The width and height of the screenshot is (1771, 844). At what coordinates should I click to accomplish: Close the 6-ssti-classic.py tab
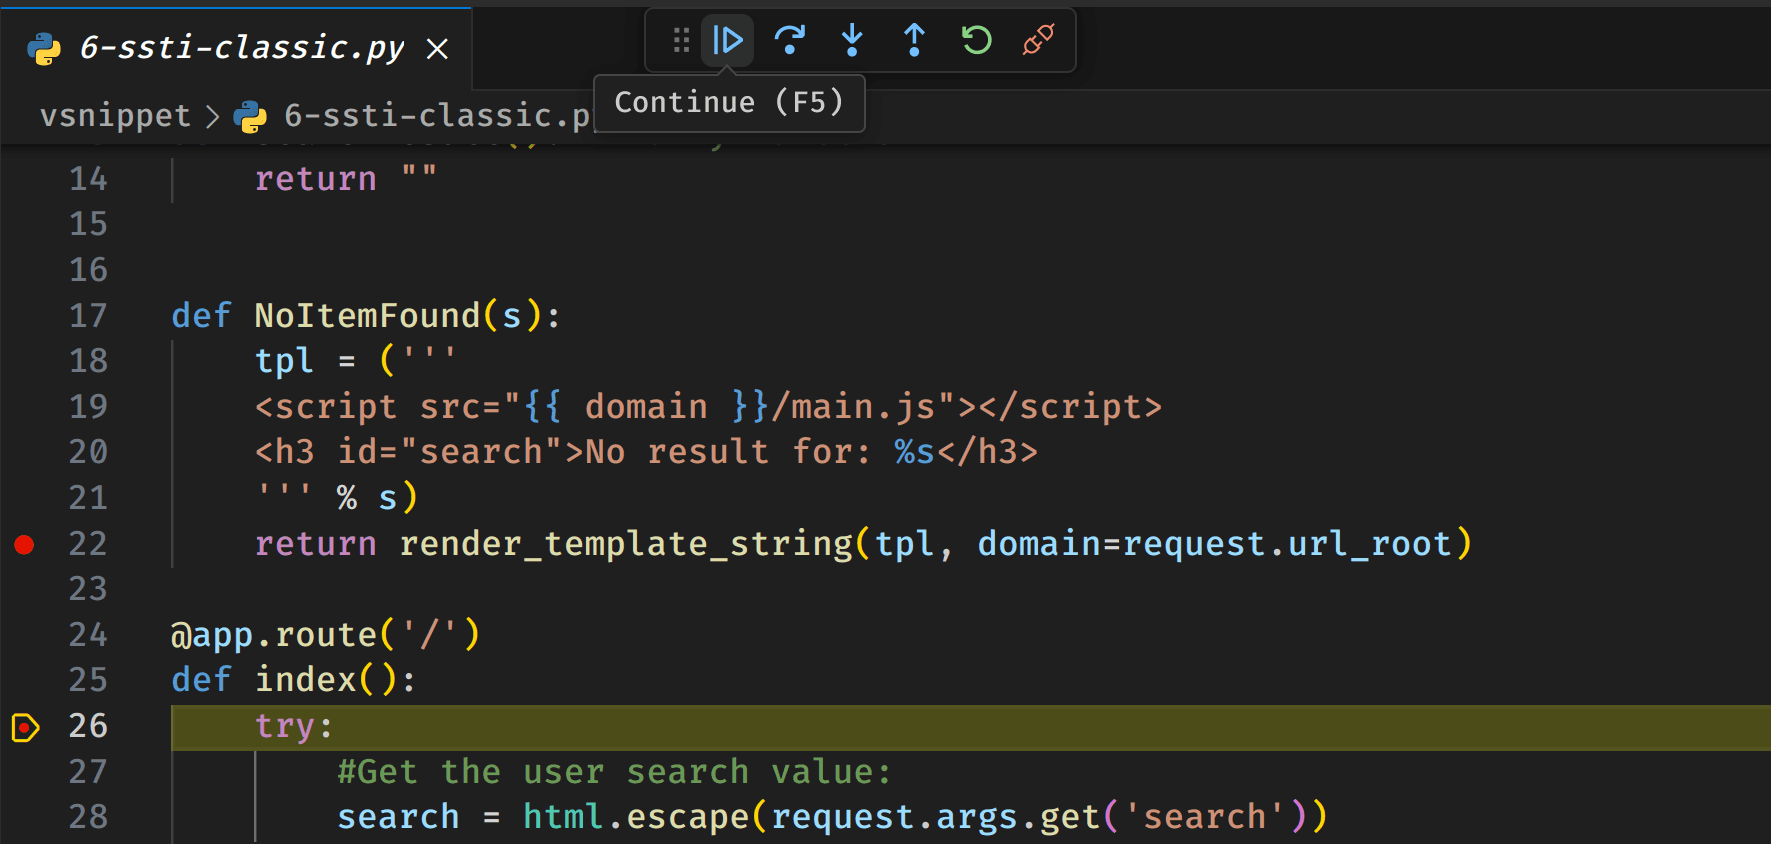pos(437,49)
